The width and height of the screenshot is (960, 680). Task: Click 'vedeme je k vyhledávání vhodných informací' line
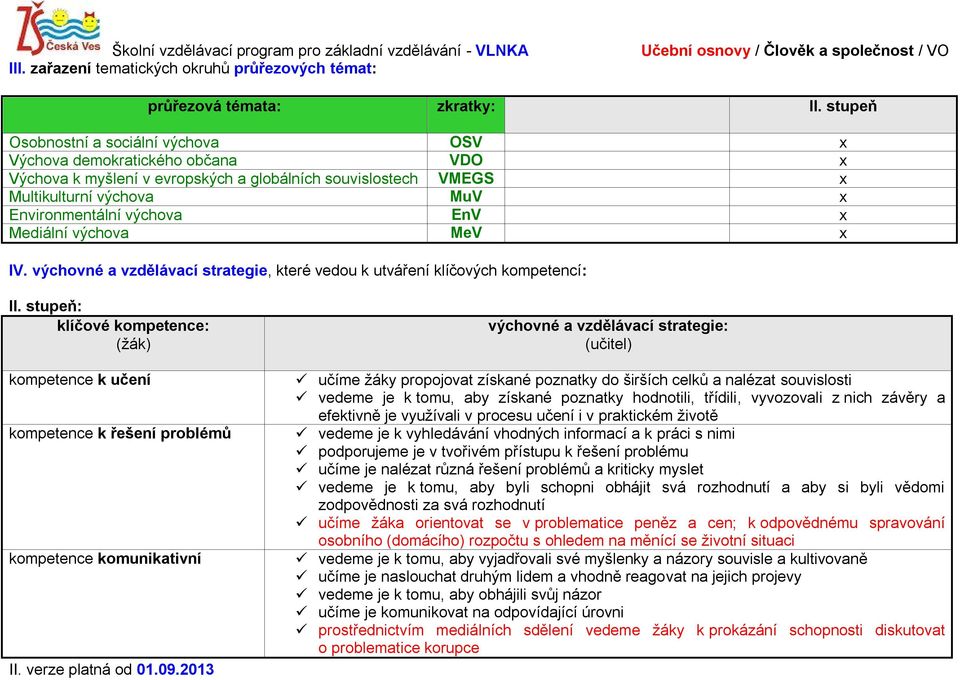click(x=527, y=434)
